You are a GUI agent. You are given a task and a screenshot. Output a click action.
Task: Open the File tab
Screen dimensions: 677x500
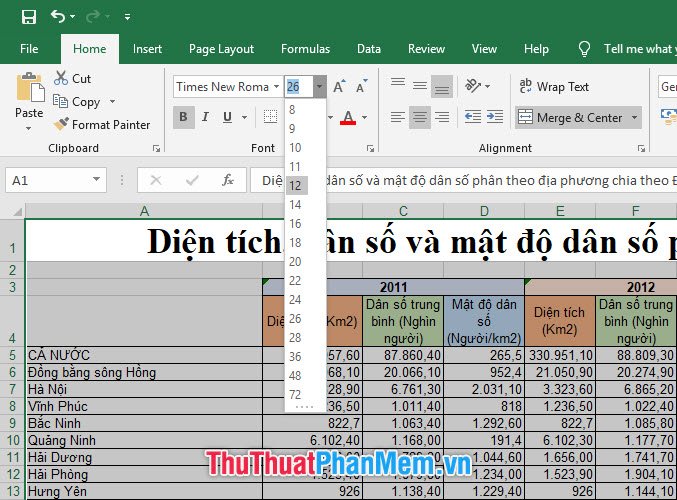(29, 49)
